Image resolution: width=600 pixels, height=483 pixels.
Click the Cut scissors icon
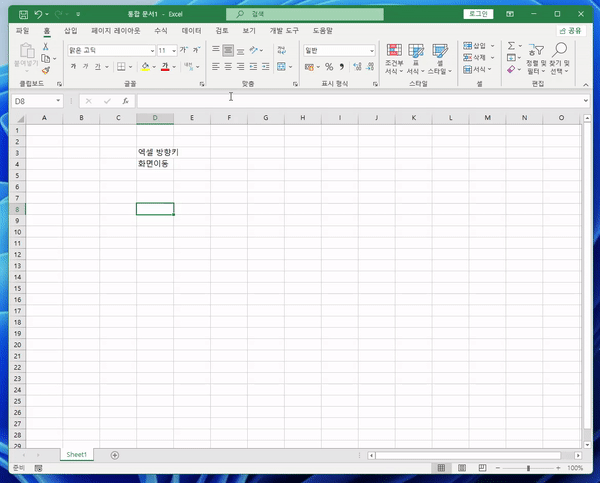[x=46, y=47]
